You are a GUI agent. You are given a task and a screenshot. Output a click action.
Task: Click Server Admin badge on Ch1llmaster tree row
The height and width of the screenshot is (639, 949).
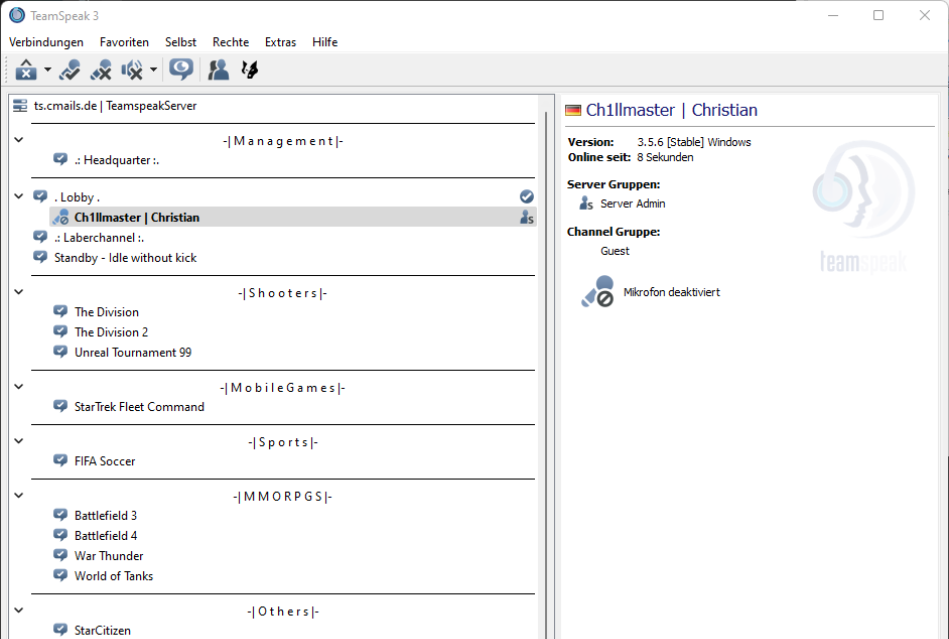point(527,217)
